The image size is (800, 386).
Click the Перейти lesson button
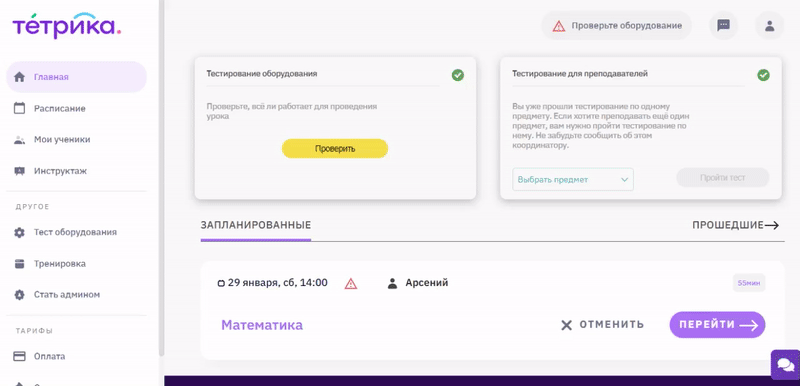coord(717,325)
